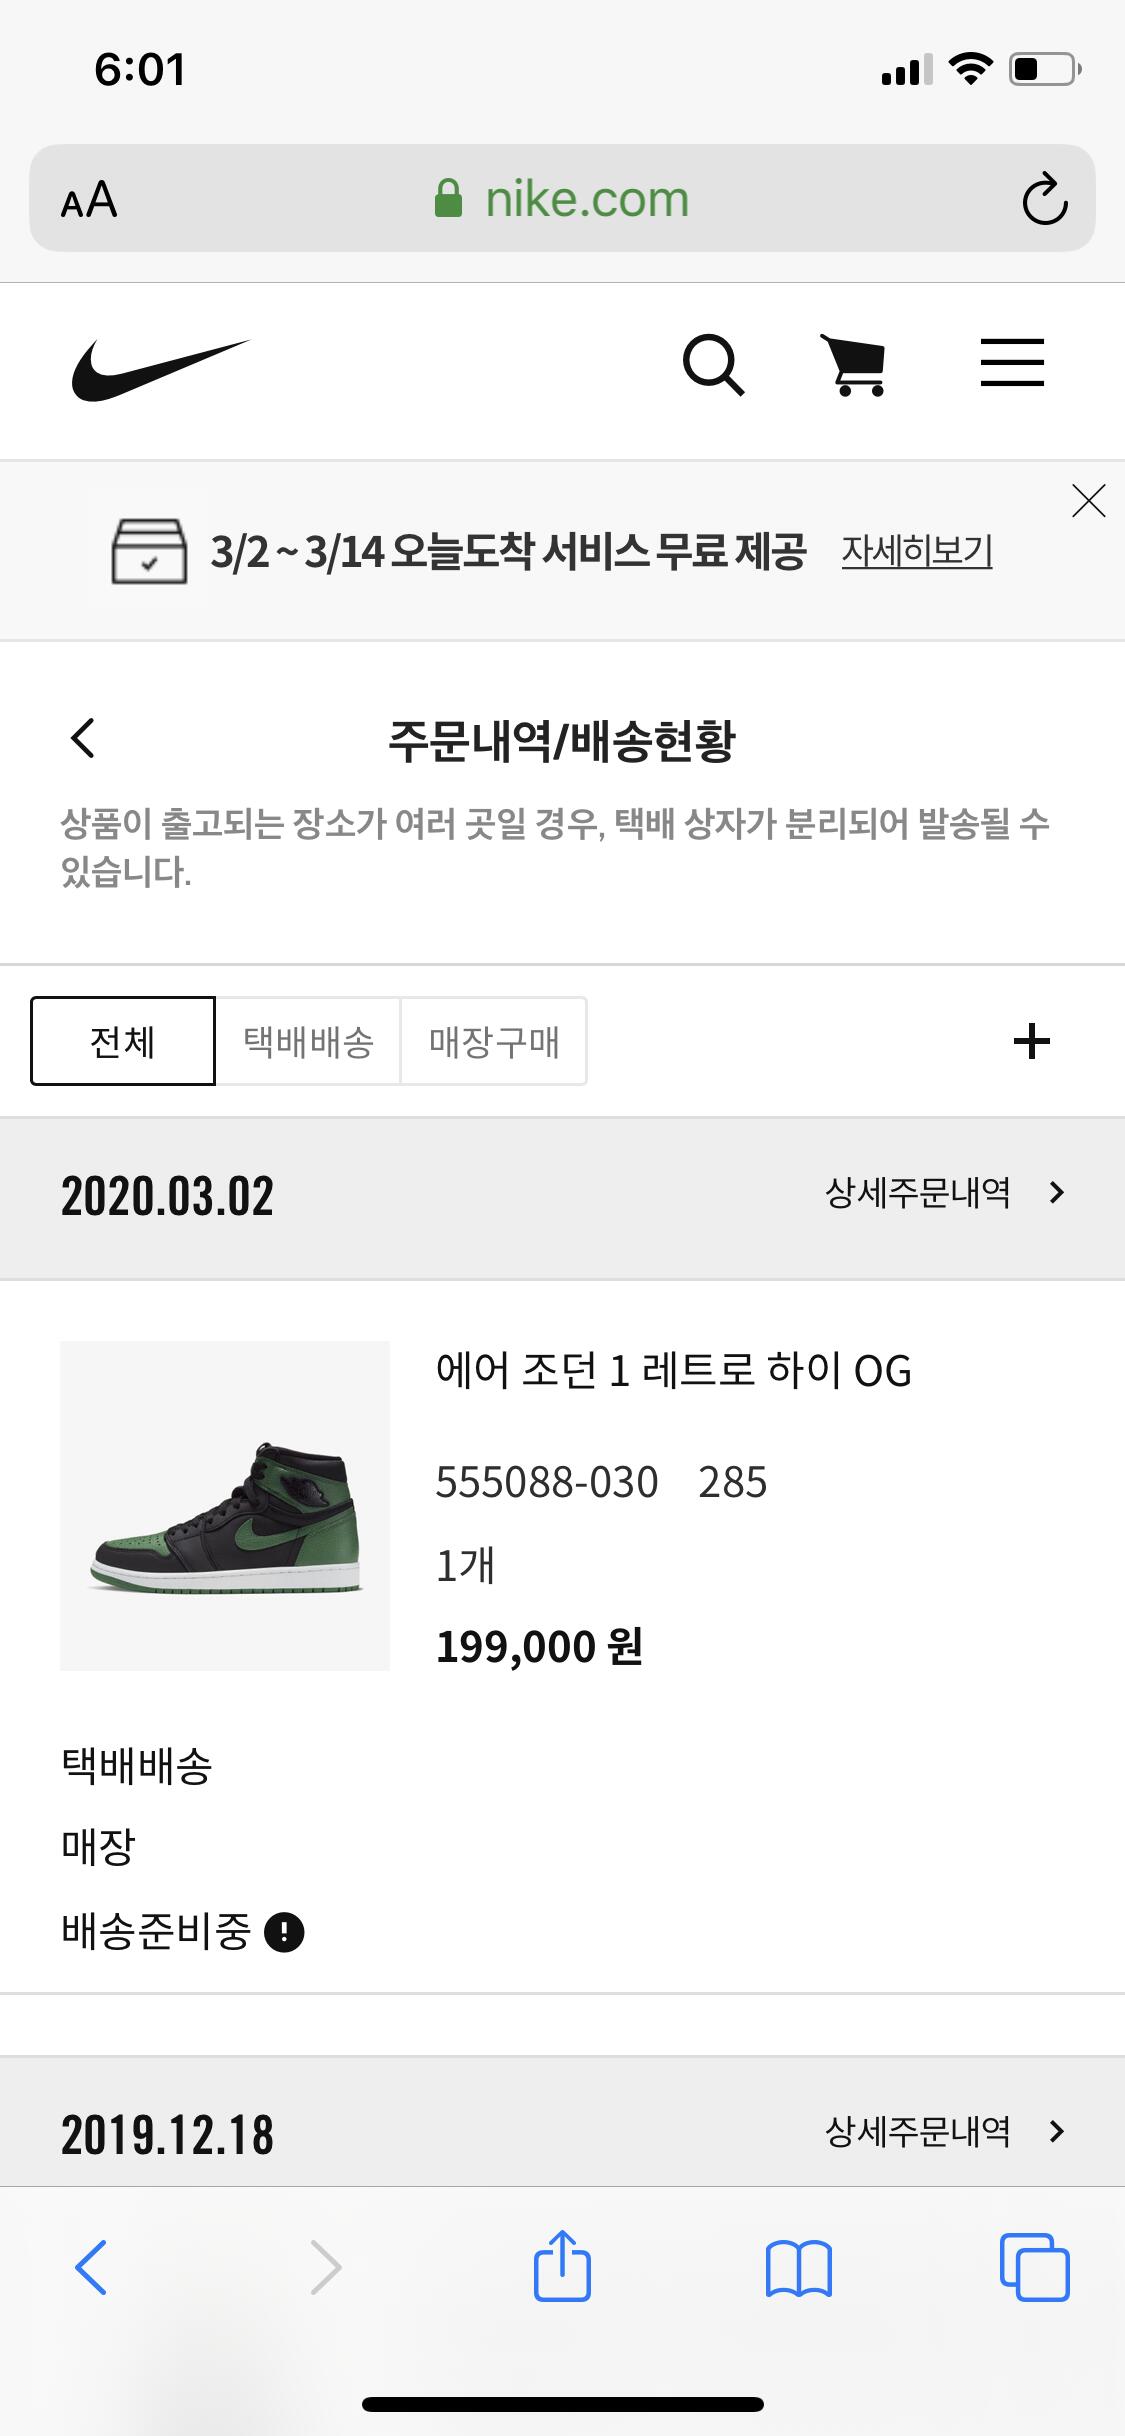Tap the Air Jordan 1 shoe thumbnail
This screenshot has height=2436, width=1125.
(225, 1505)
